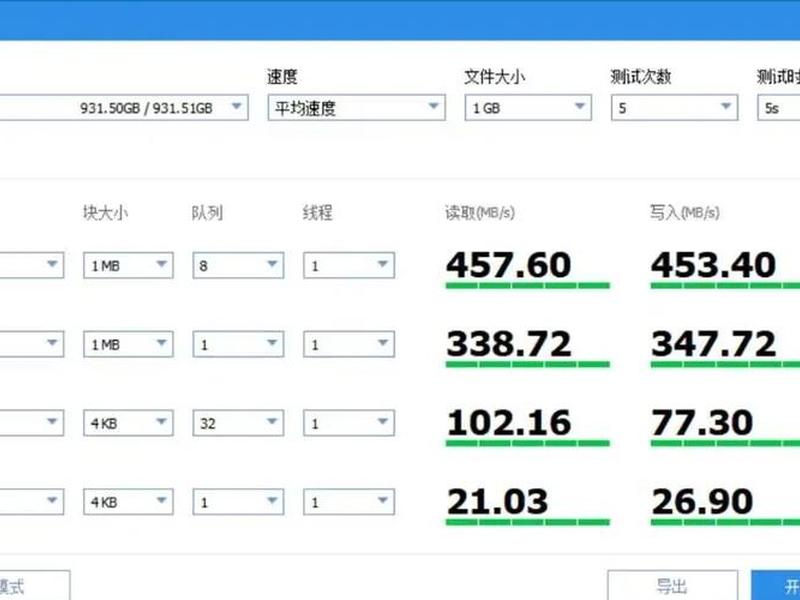Open queue dropdown in the 338.72 row

click(238, 344)
